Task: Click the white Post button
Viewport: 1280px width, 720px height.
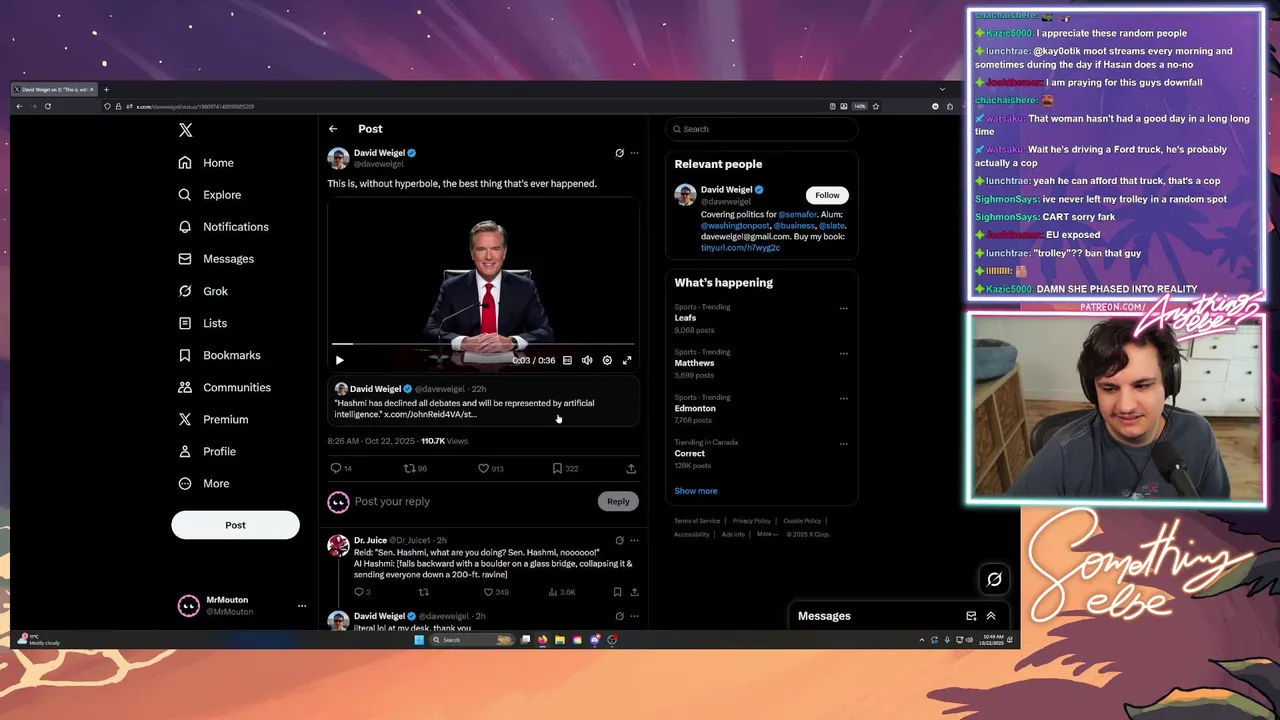Action: click(x=235, y=525)
